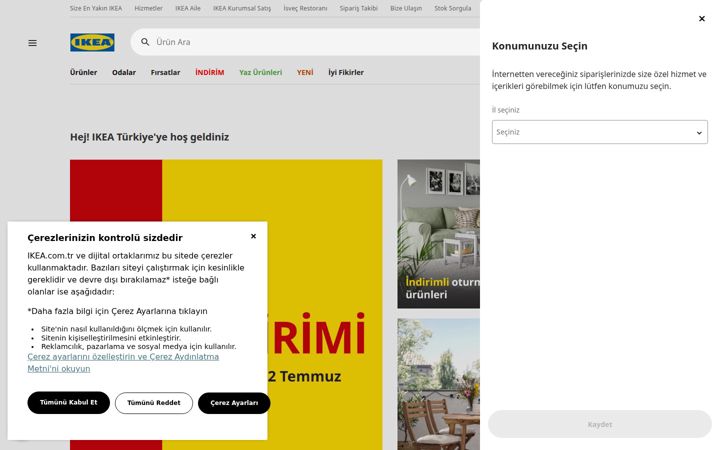
Task: Open the Ürünler menu
Action: tap(84, 72)
